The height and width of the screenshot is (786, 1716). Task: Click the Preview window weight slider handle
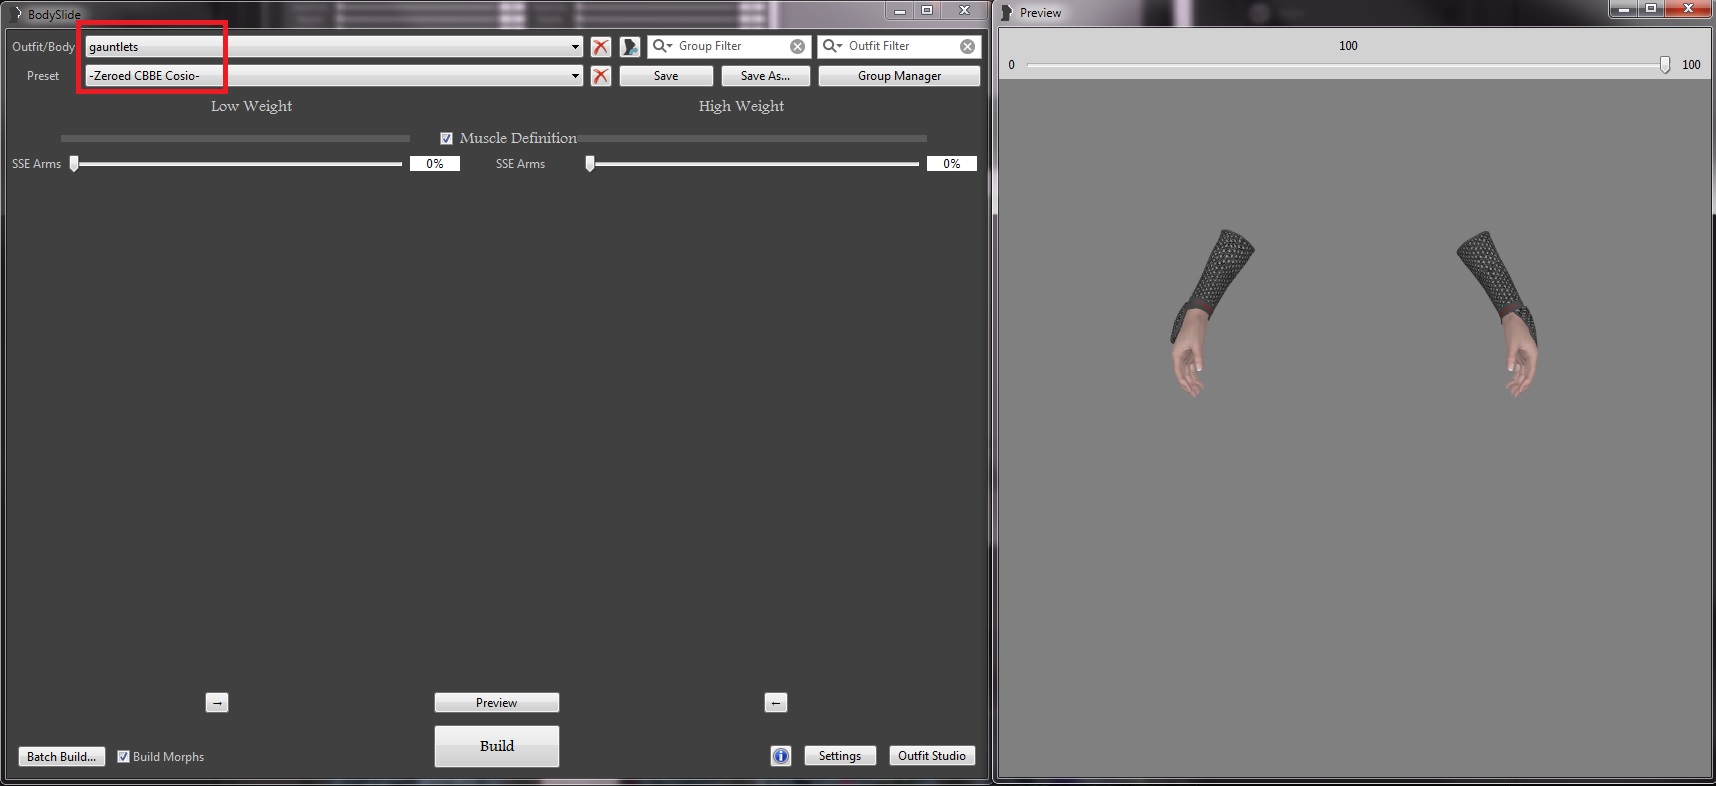pos(1665,65)
